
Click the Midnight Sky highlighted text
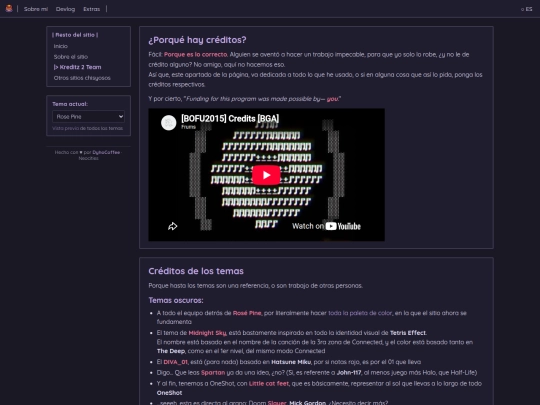click(207, 333)
